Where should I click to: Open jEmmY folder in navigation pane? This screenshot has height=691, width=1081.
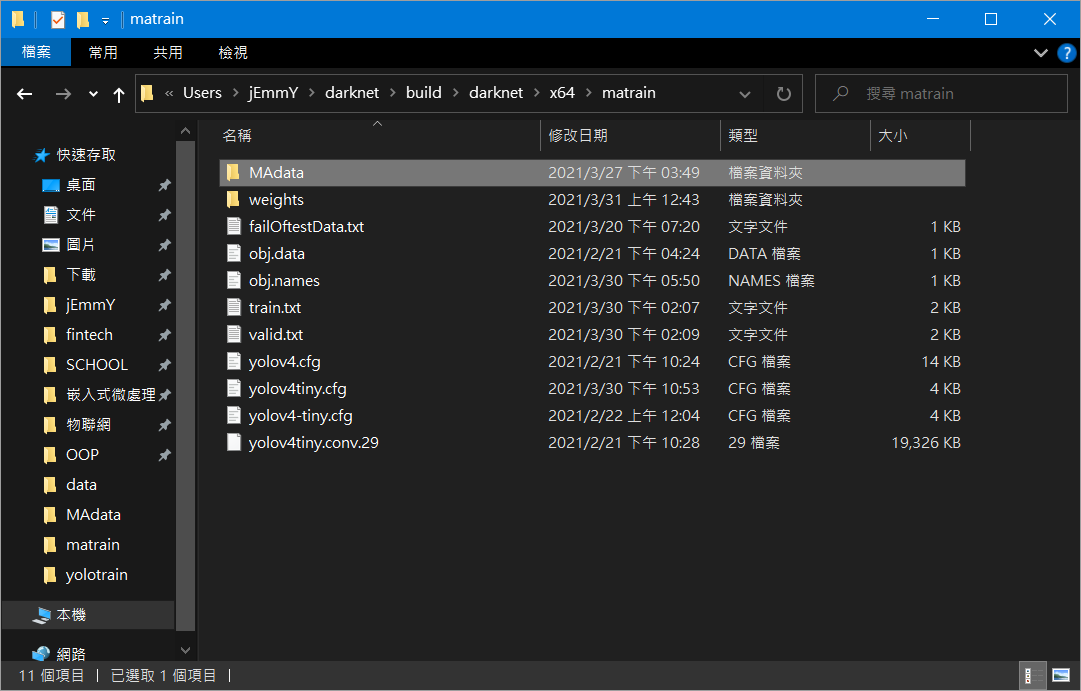tap(90, 305)
